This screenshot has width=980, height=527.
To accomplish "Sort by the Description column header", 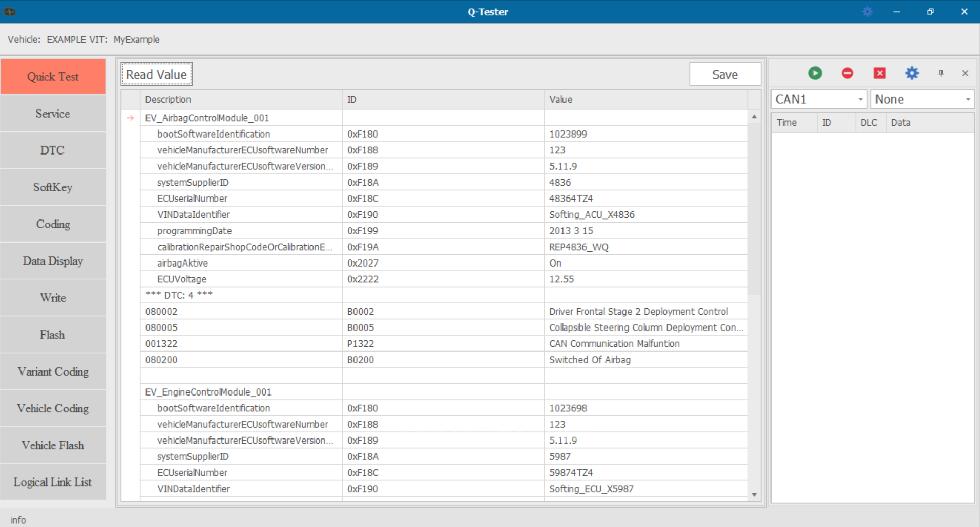I will (x=241, y=99).
